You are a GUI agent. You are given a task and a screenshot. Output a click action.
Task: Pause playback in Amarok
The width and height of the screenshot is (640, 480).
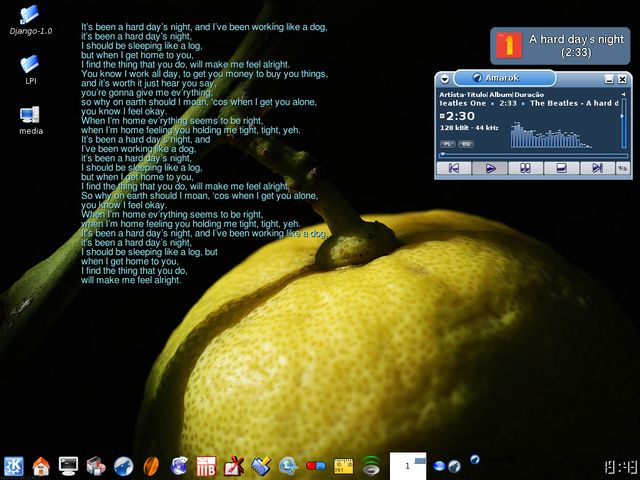click(x=526, y=168)
